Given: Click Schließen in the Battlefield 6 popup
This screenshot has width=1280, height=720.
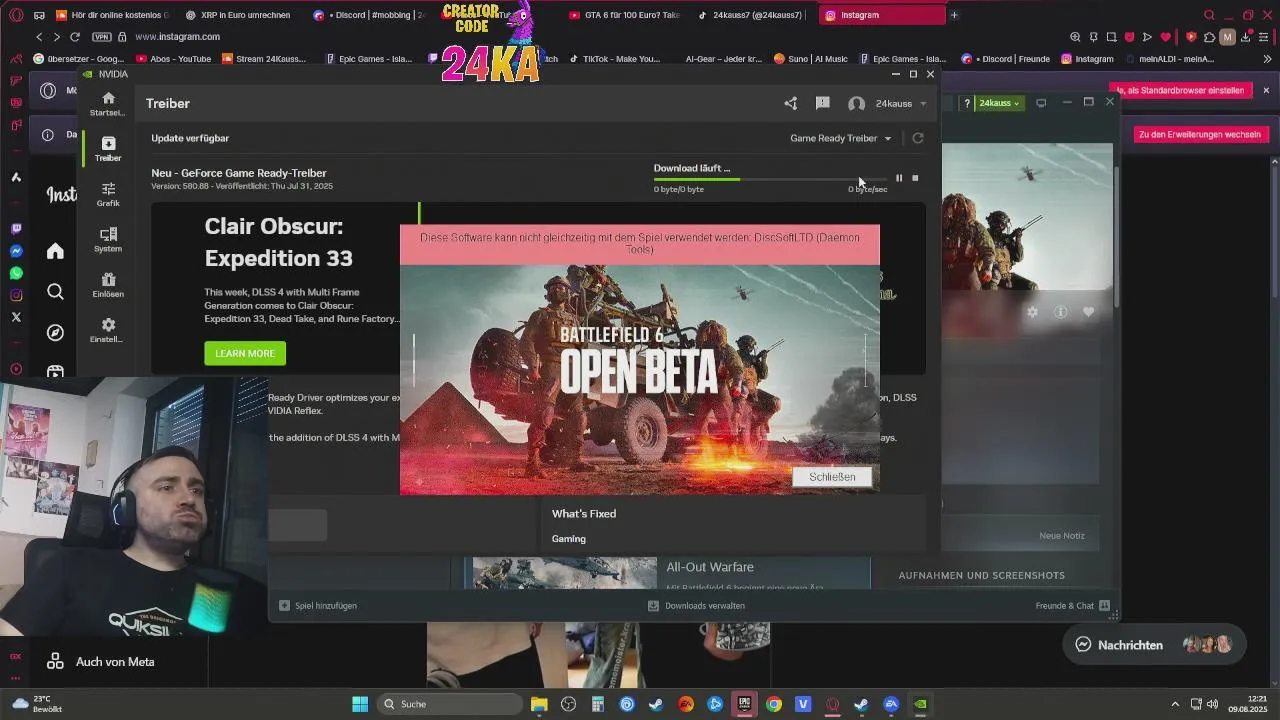Looking at the screenshot, I should (832, 477).
